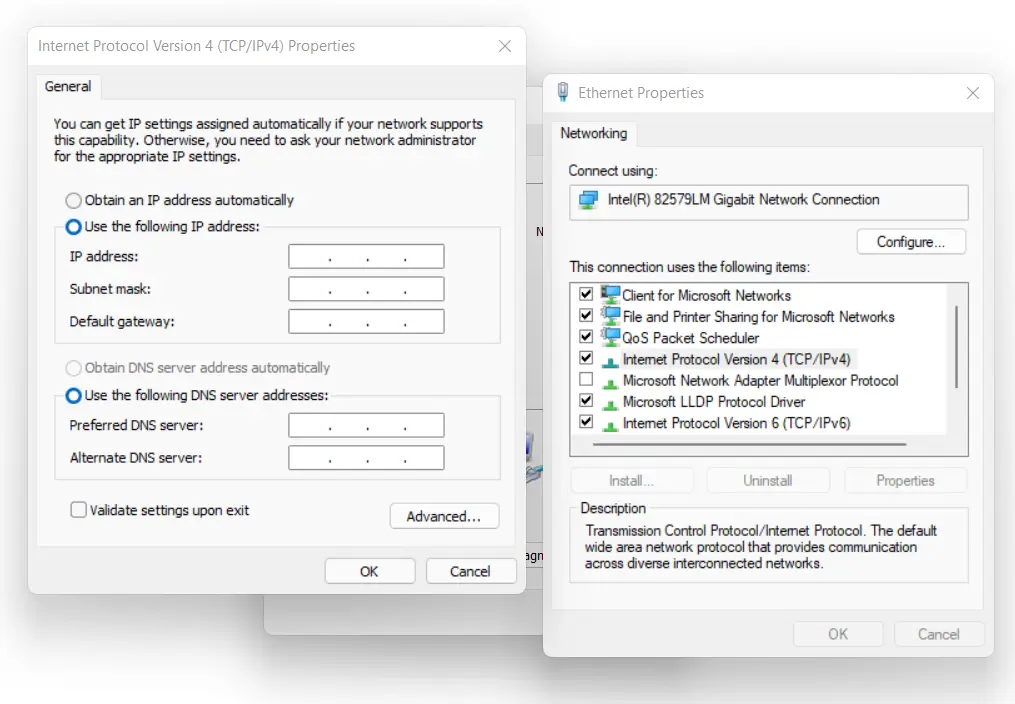
Task: Click the Preferred DNS server field
Action: click(x=366, y=425)
